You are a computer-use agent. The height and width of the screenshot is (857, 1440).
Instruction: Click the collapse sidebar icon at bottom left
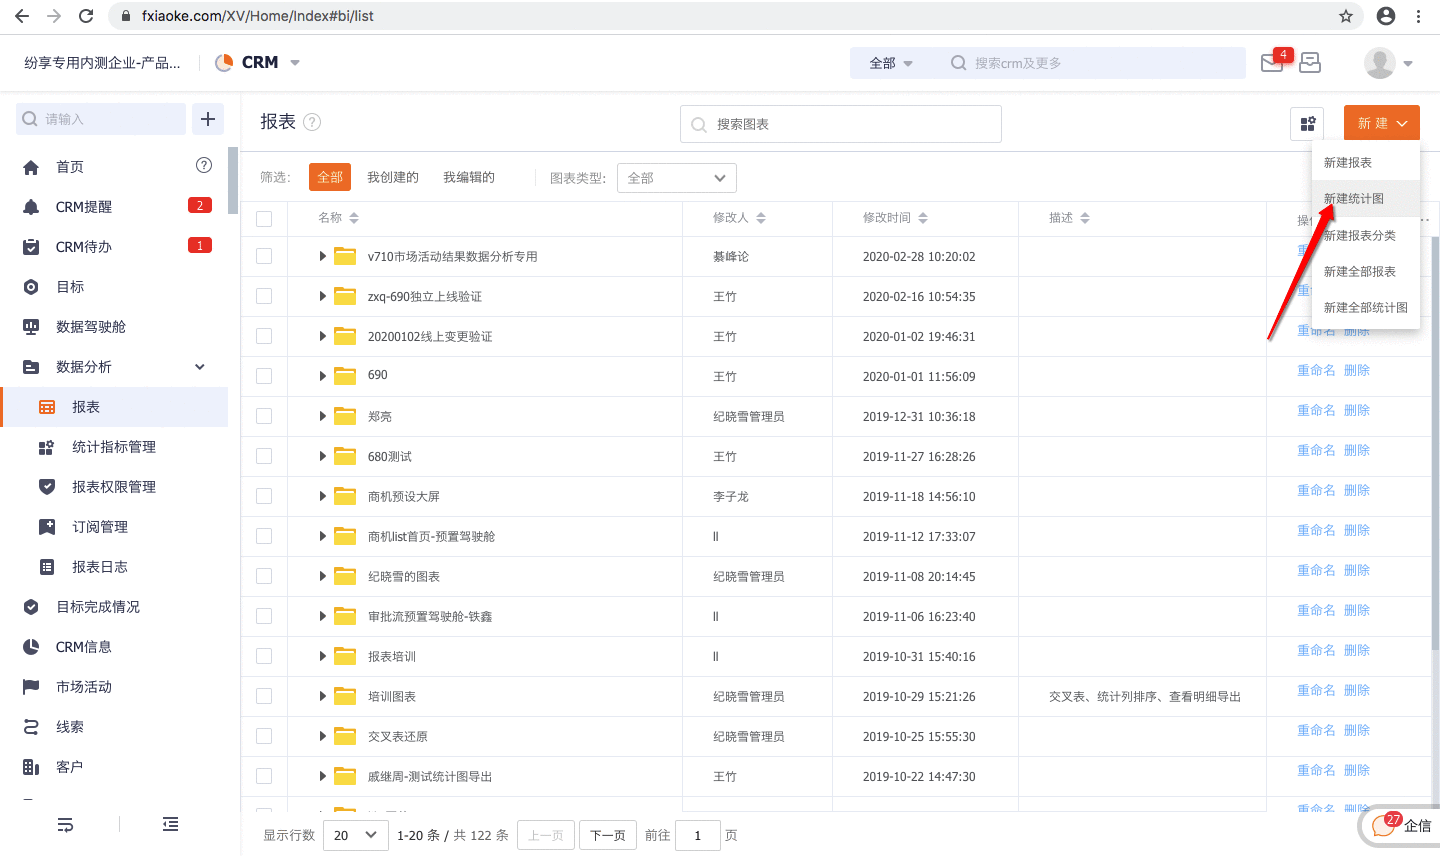(x=65, y=825)
